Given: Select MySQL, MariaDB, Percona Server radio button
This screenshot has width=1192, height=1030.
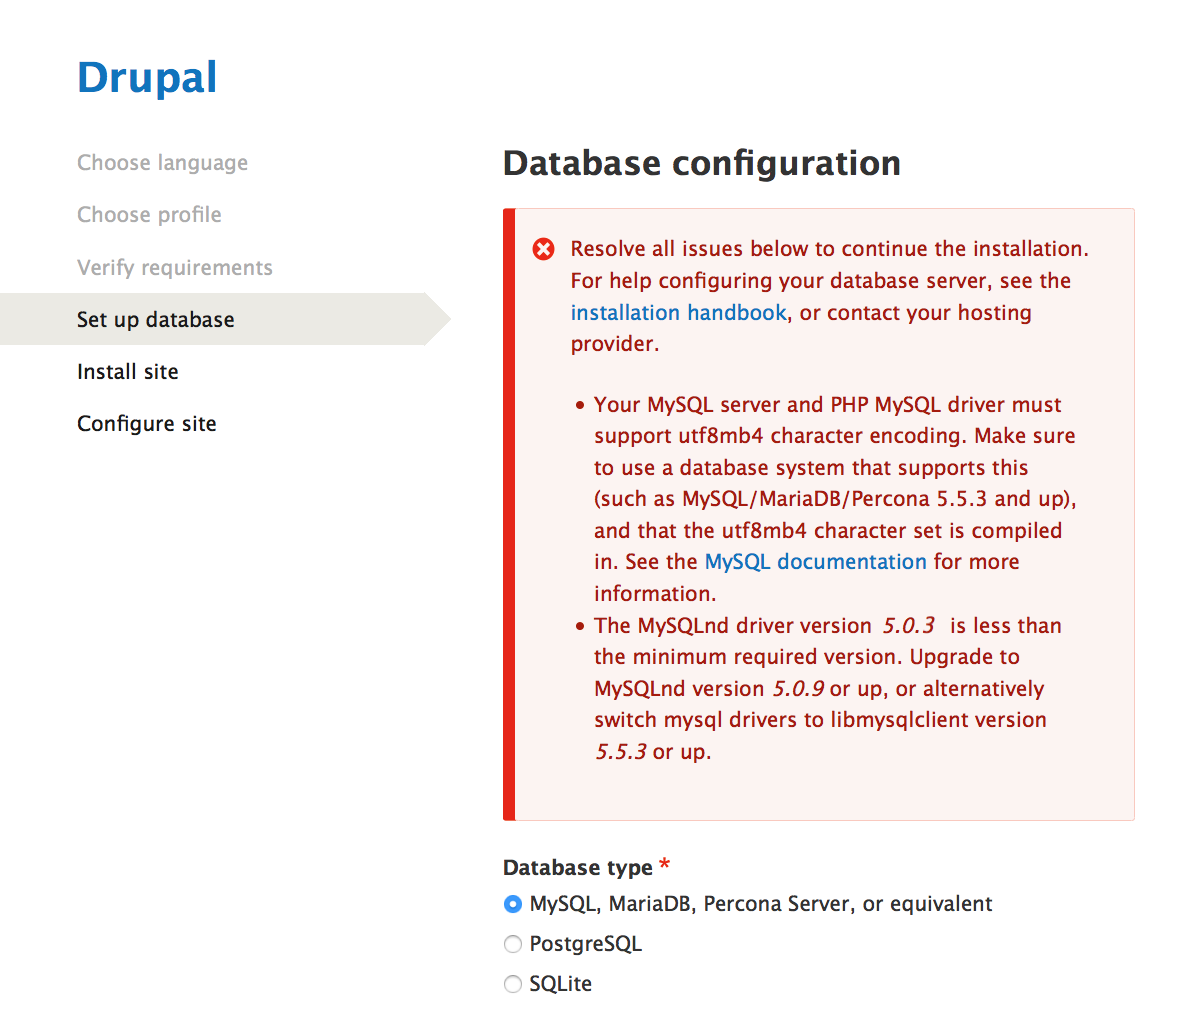Looking at the screenshot, I should tap(513, 904).
